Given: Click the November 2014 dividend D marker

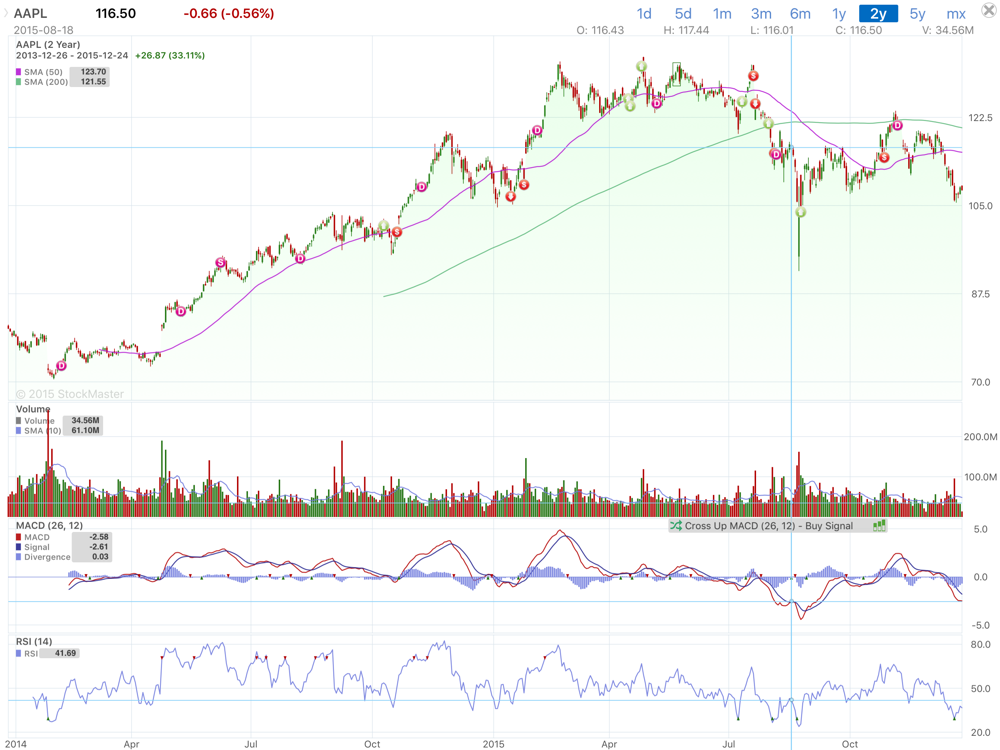Looking at the screenshot, I should click(x=422, y=187).
